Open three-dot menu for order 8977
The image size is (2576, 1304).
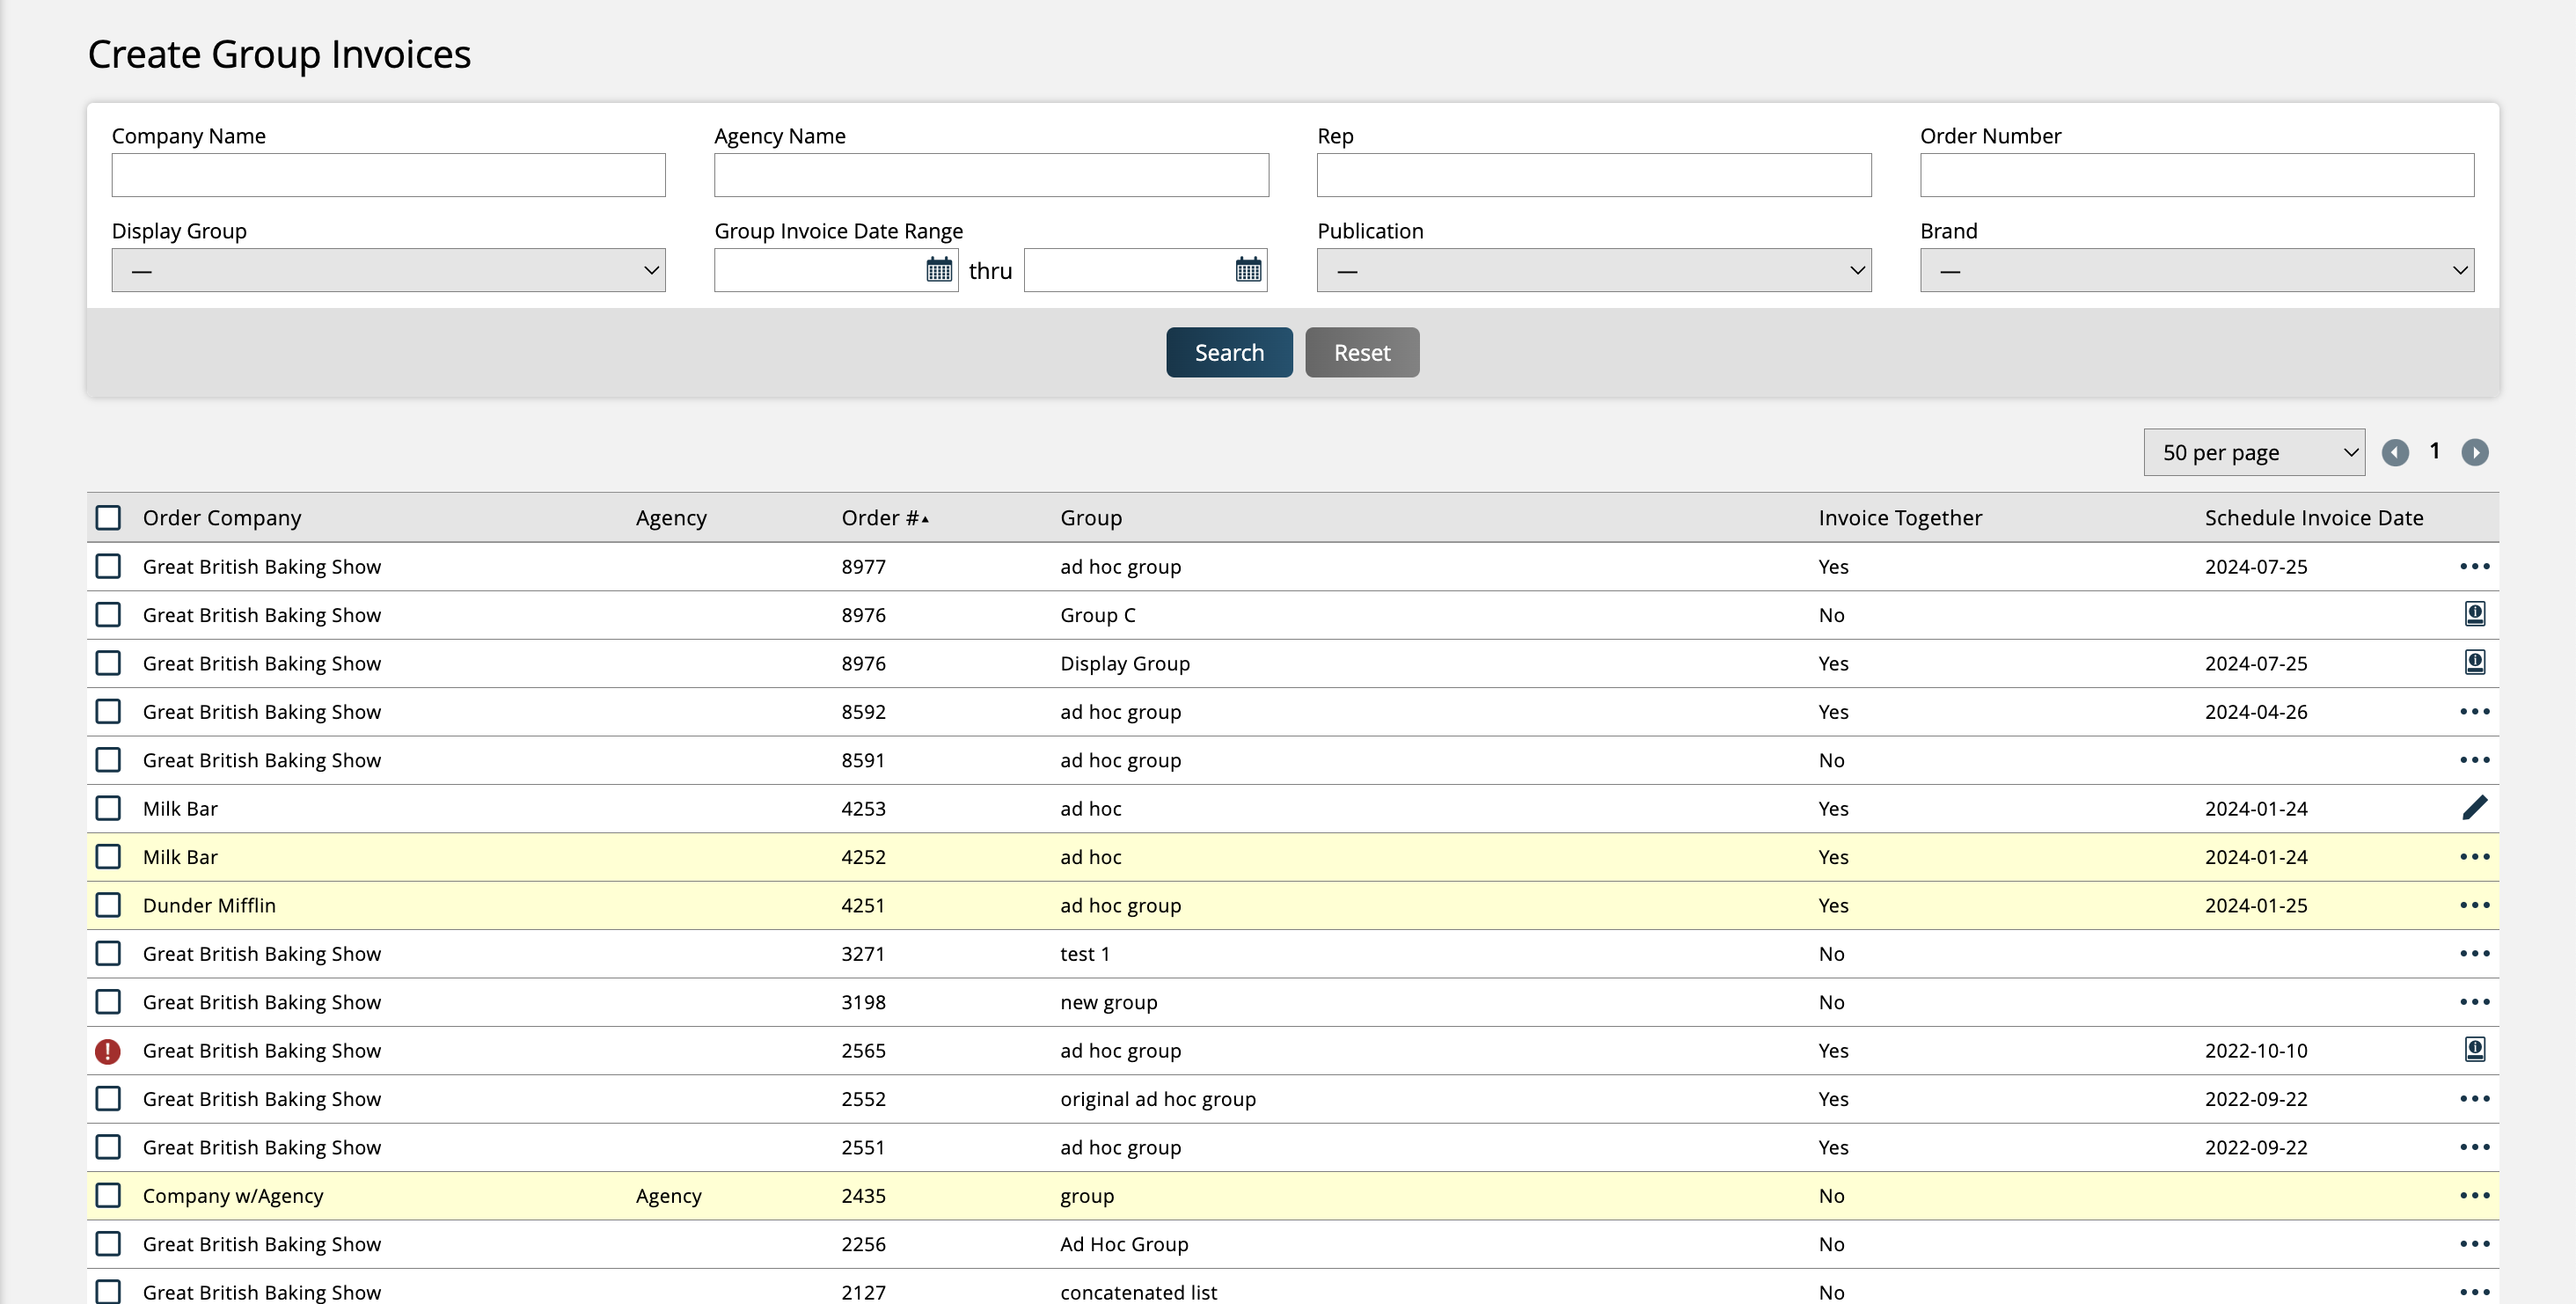[2474, 567]
